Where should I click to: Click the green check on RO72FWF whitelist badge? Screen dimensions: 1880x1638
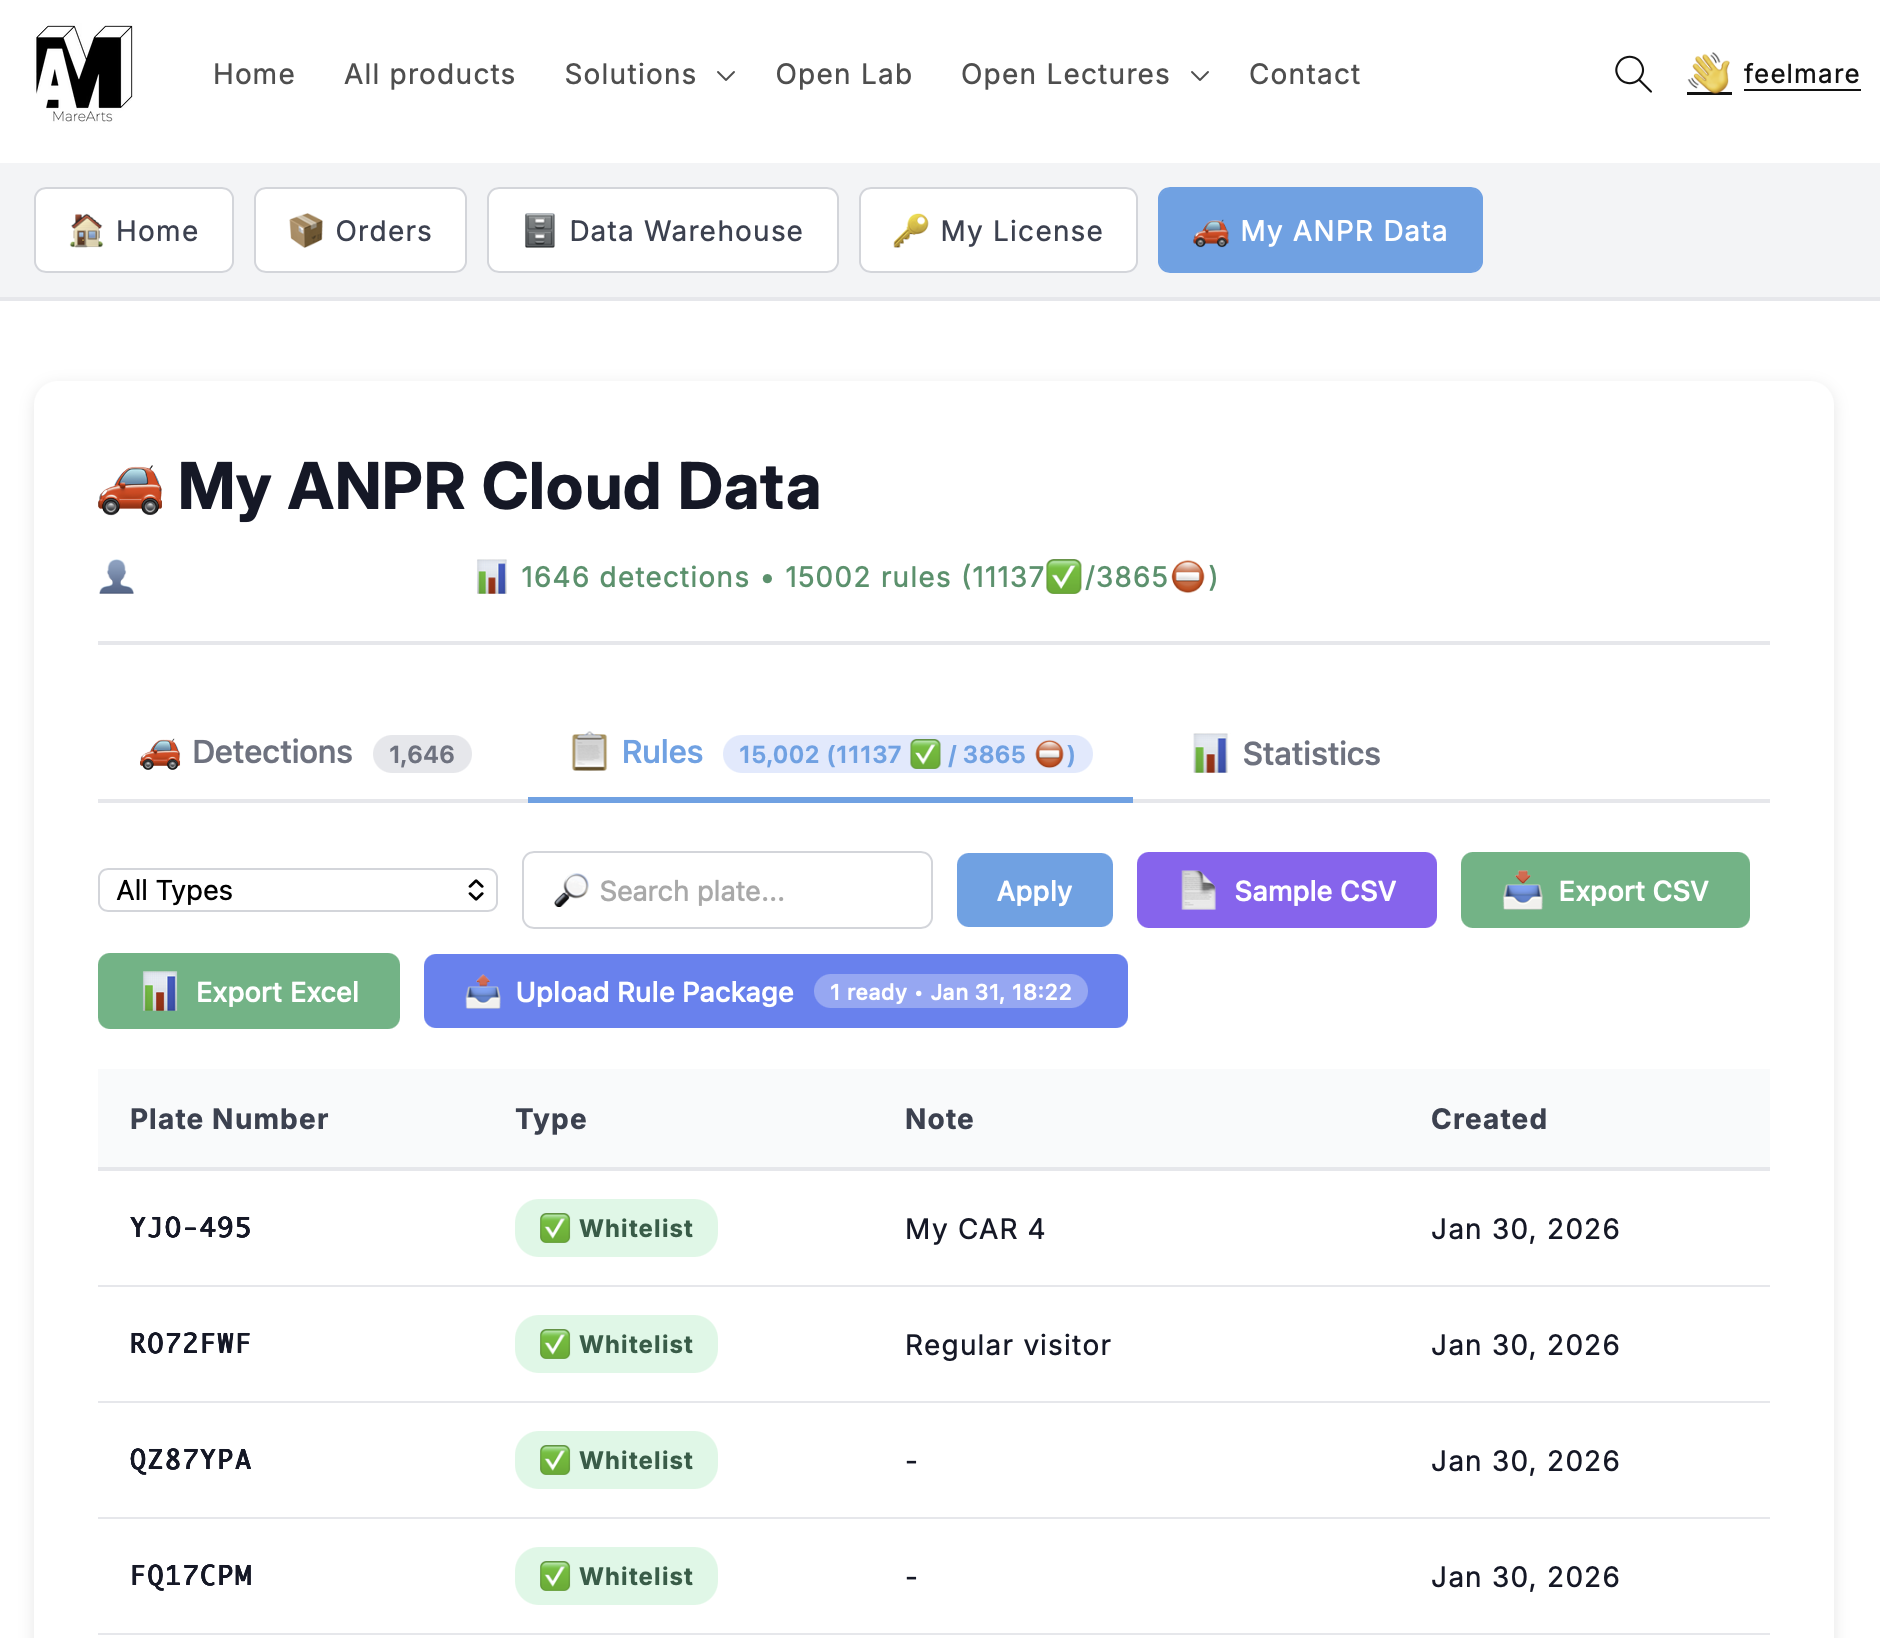click(x=555, y=1344)
